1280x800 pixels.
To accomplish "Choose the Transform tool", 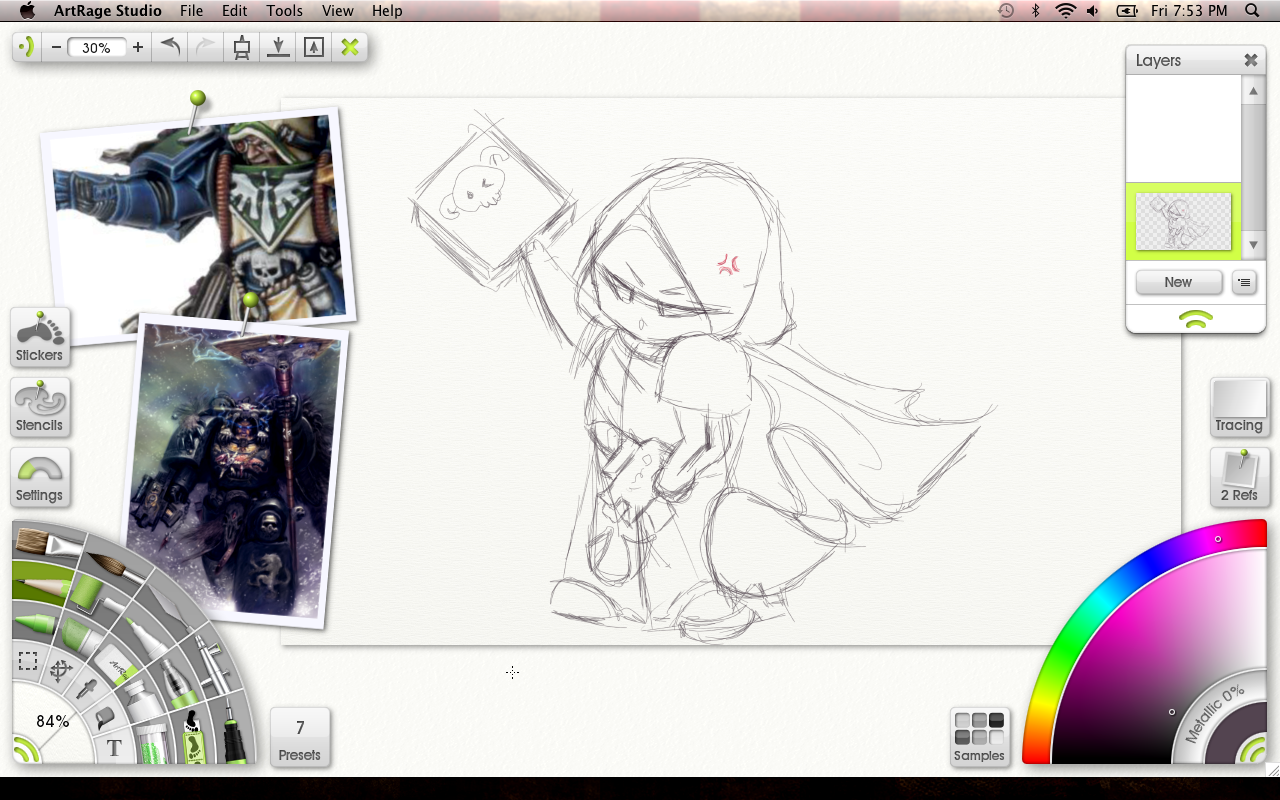I will coord(61,671).
